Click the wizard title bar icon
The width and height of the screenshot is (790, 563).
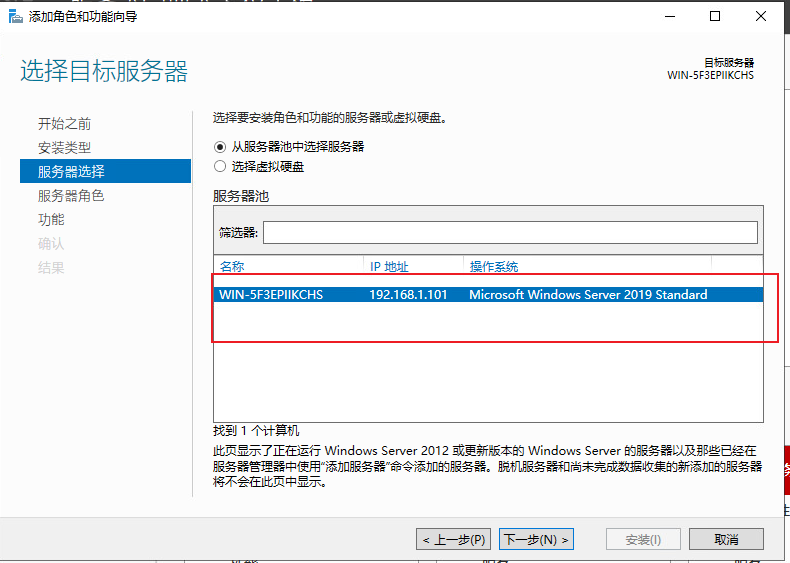coord(16,17)
